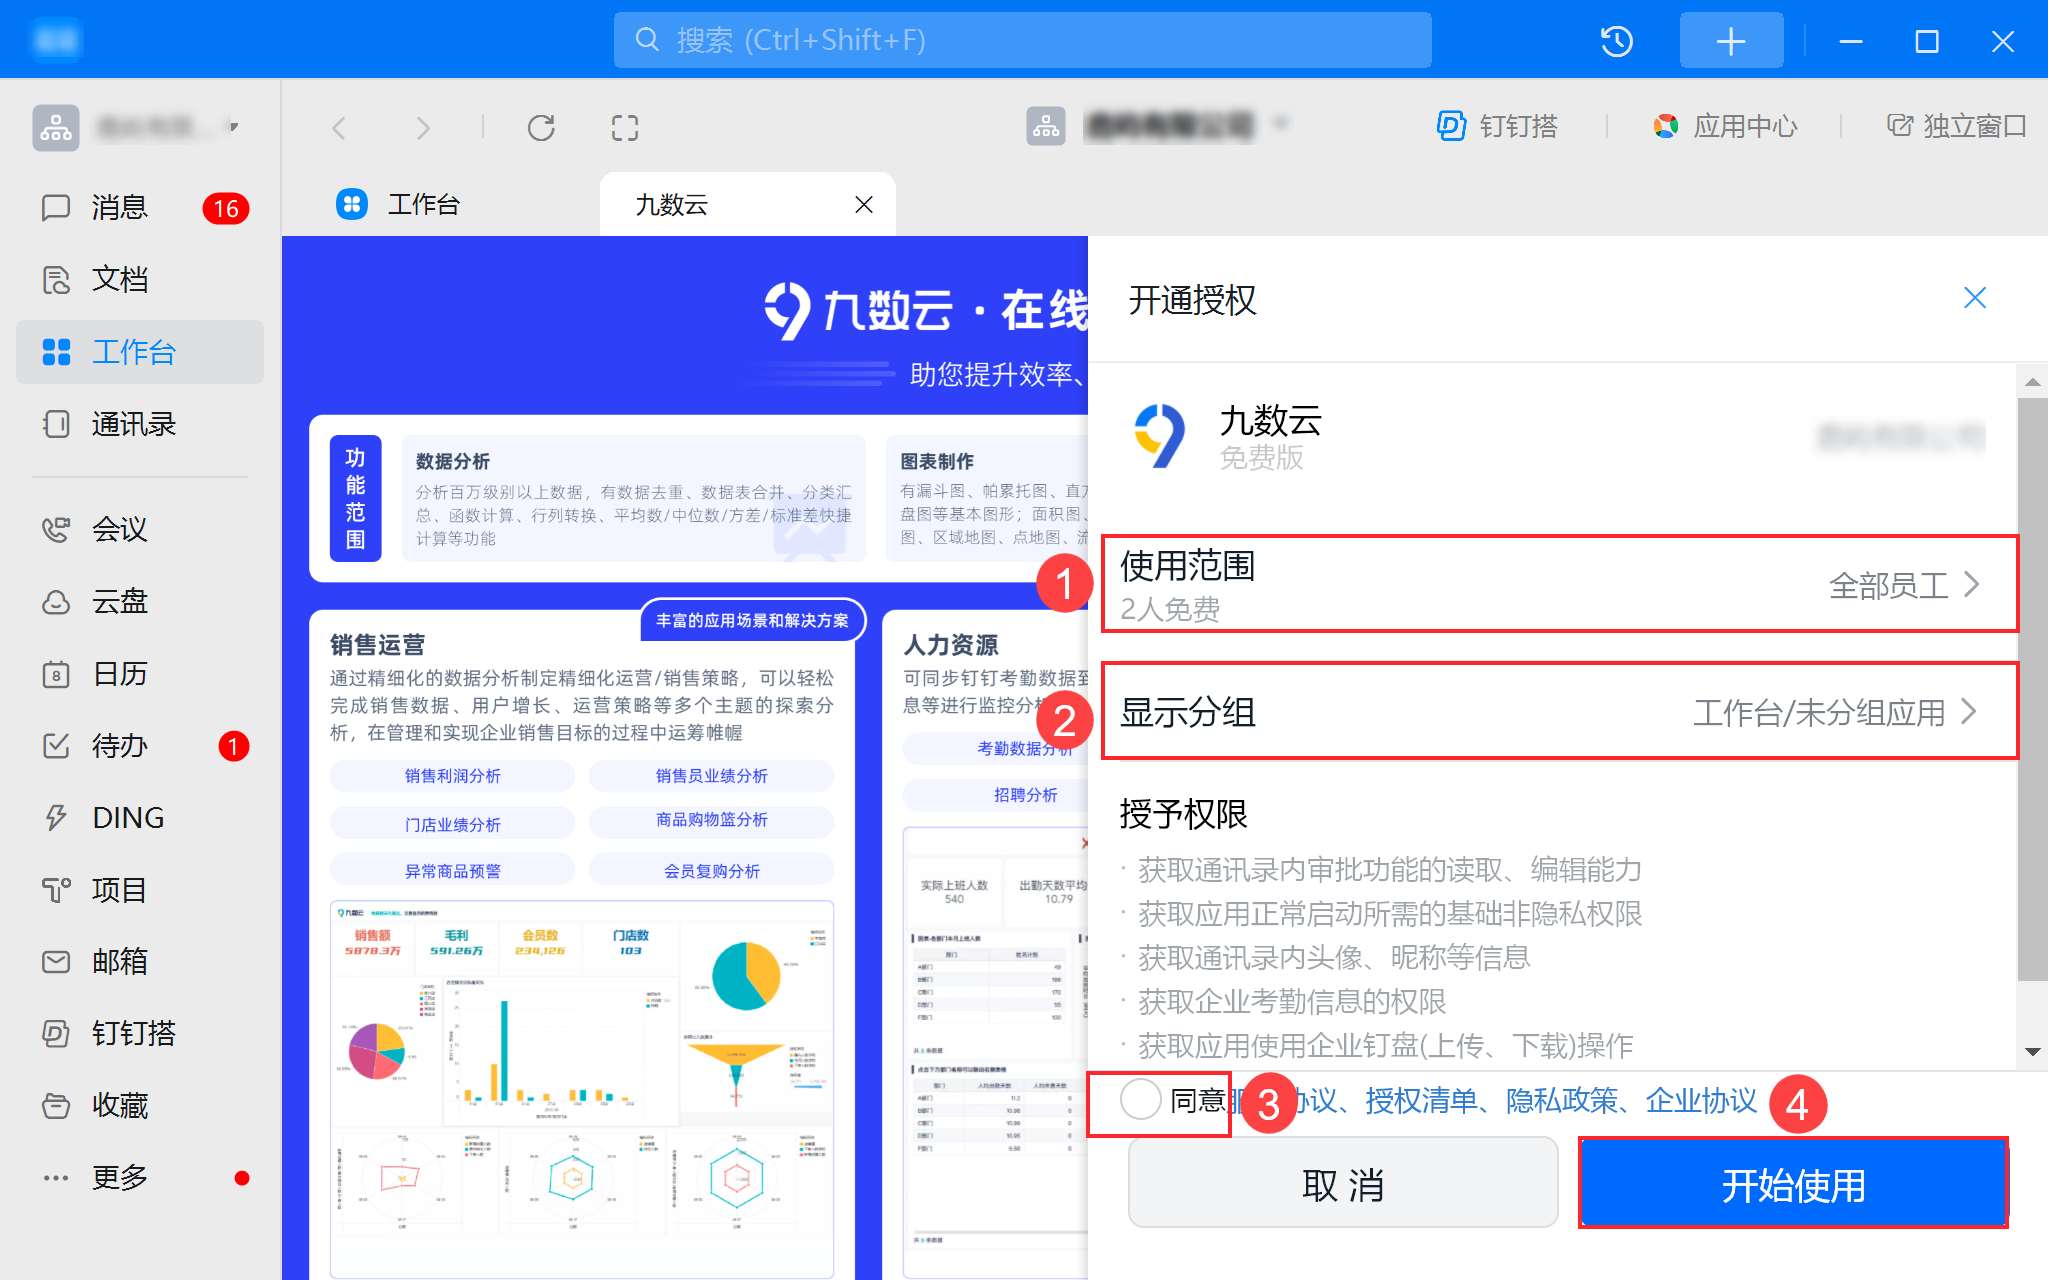Open 云盘 in the sidebar
The width and height of the screenshot is (2048, 1280).
coord(119,602)
